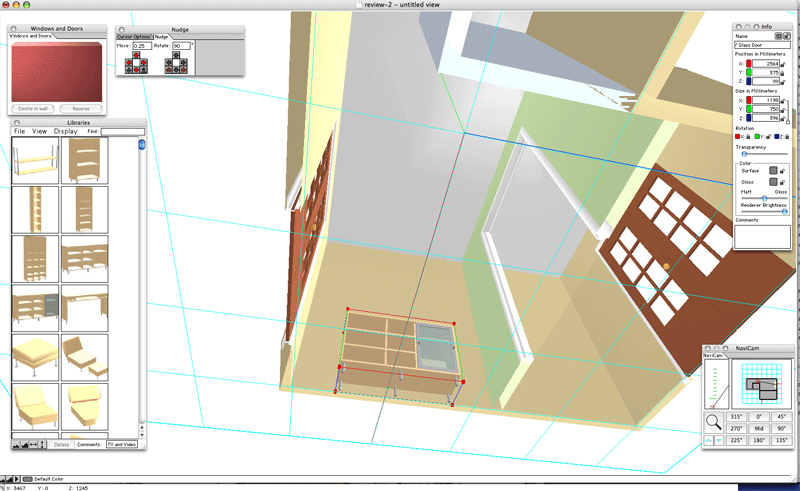Viewport: 800px width, 491px height.
Task: Toggle the Z position lock
Action: tap(783, 82)
